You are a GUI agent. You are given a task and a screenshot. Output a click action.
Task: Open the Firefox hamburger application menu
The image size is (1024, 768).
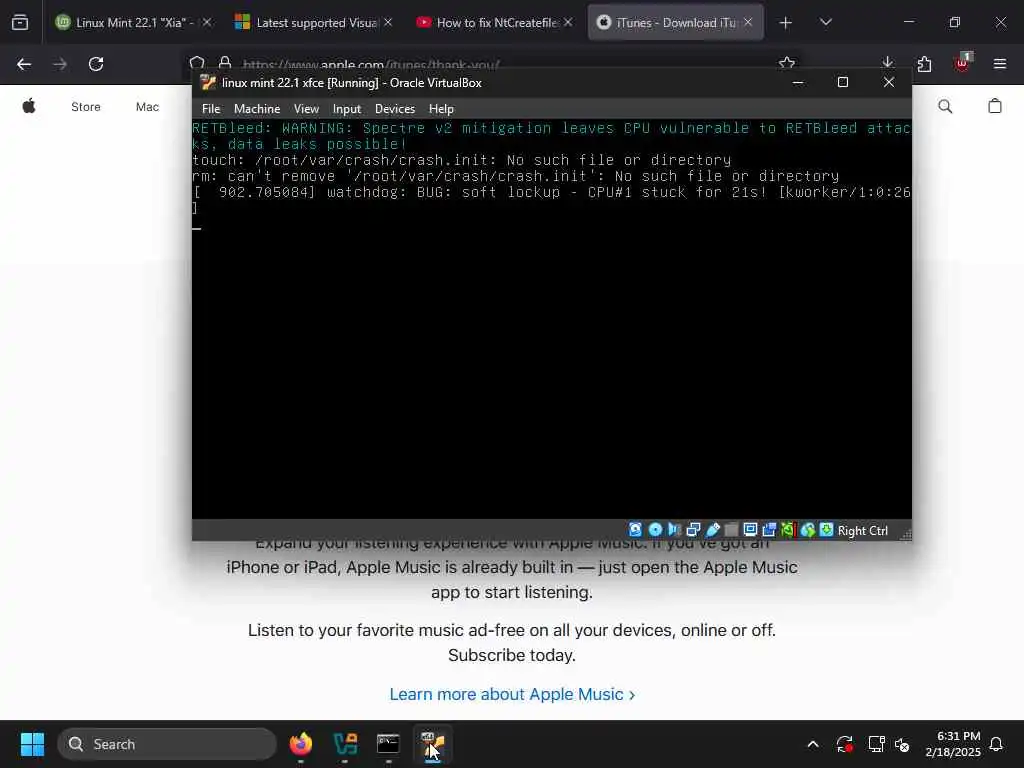tap(999, 64)
